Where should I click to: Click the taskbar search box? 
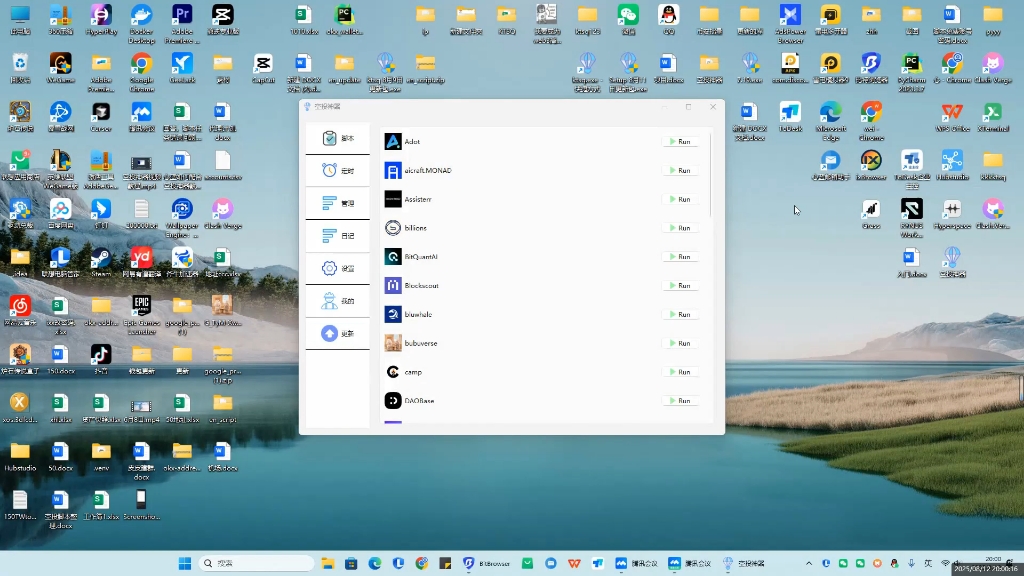[x=256, y=563]
